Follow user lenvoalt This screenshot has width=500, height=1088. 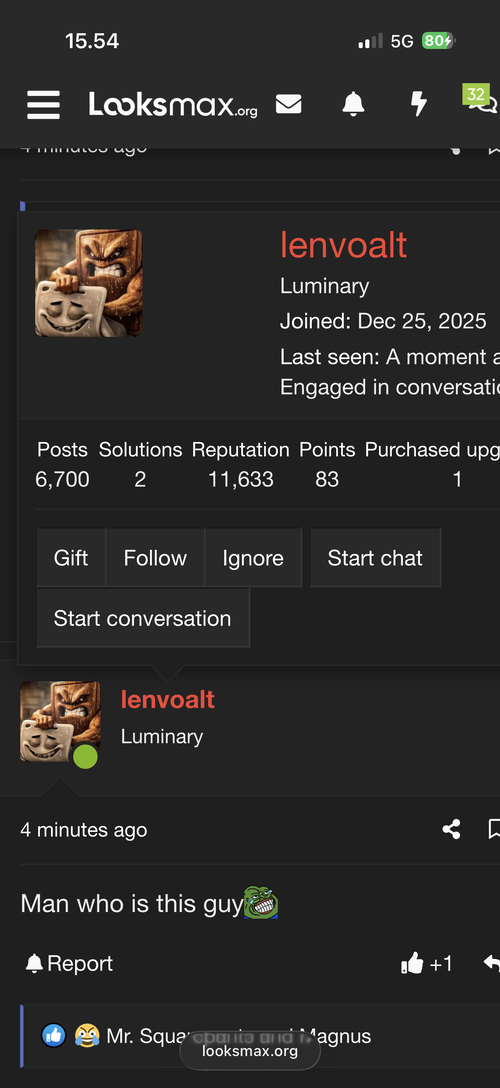(155, 558)
